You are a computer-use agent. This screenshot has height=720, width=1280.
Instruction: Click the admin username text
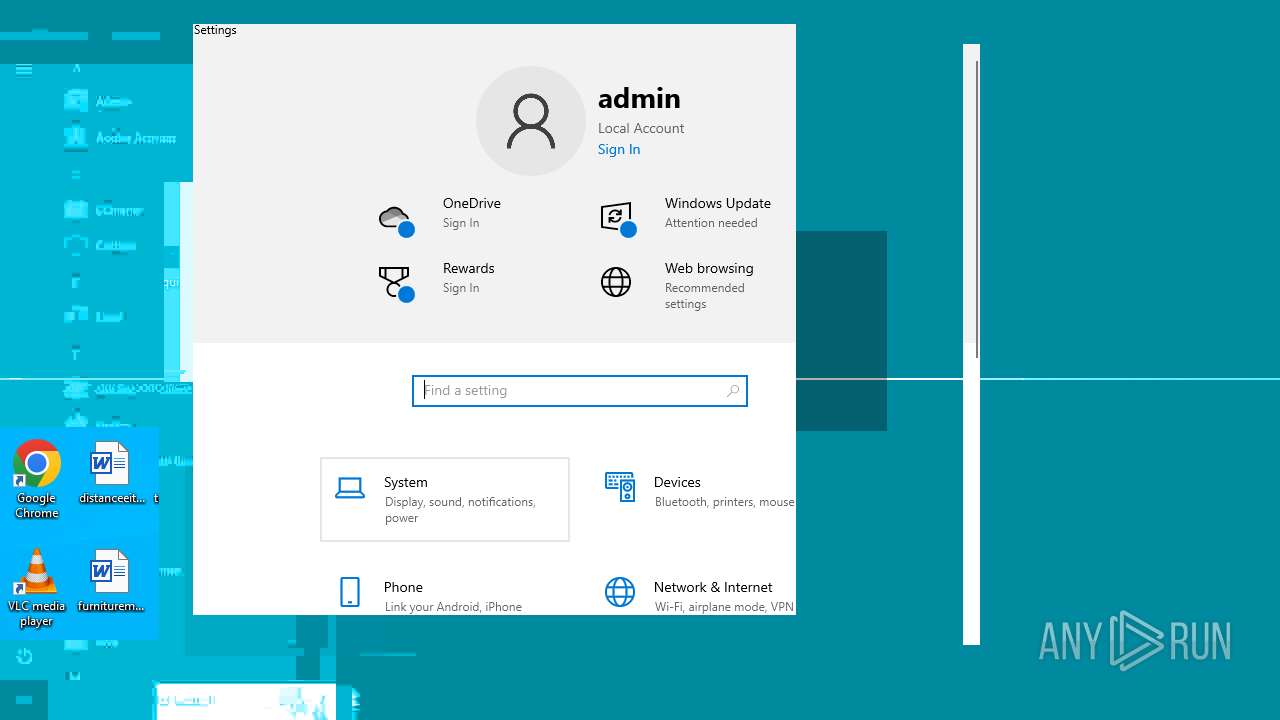(x=639, y=98)
